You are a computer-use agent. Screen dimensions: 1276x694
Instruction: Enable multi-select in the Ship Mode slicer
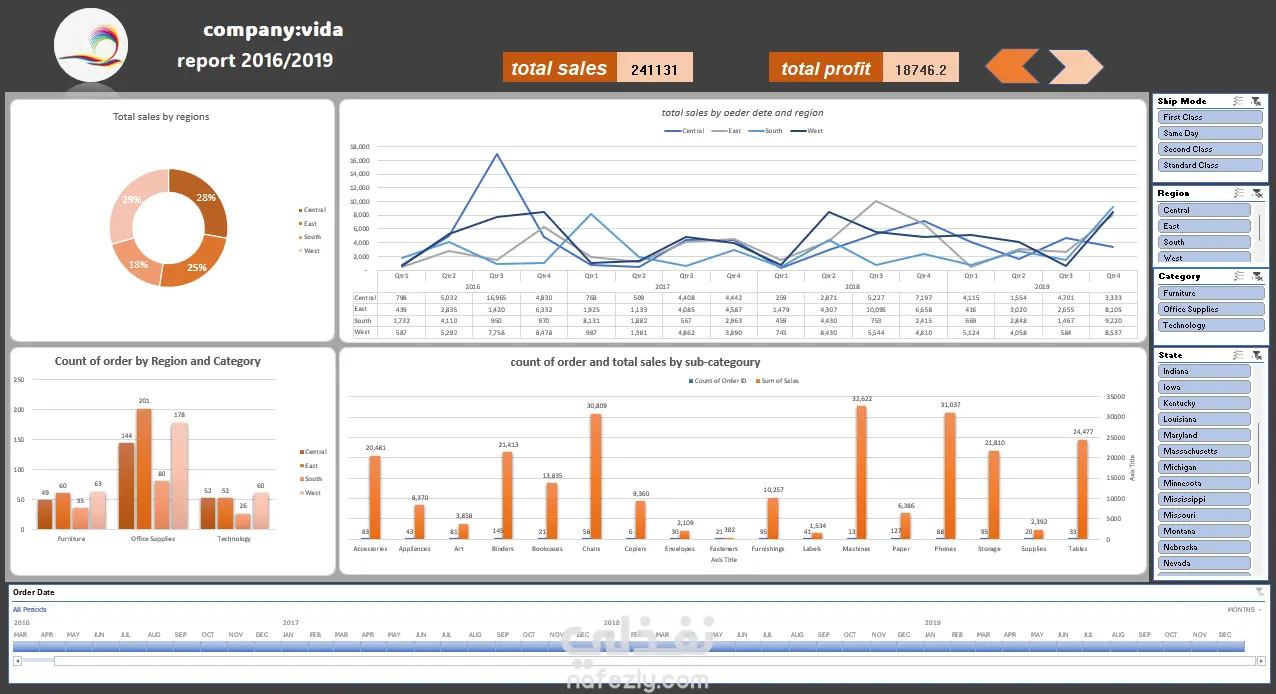coord(1238,101)
